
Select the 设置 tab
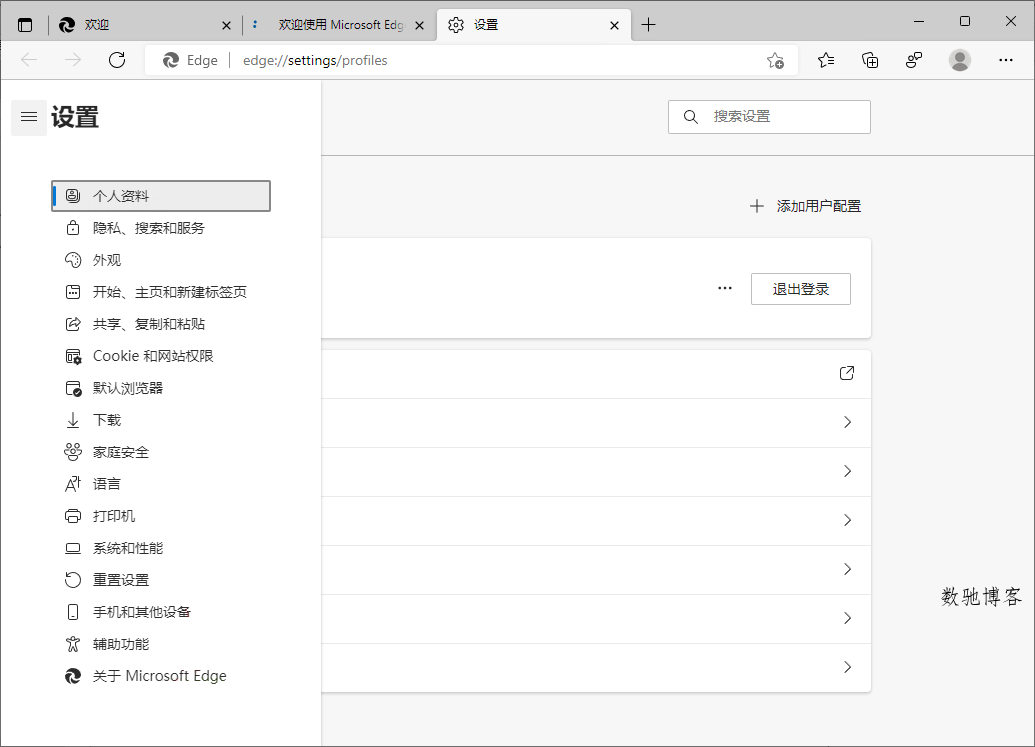coord(534,25)
